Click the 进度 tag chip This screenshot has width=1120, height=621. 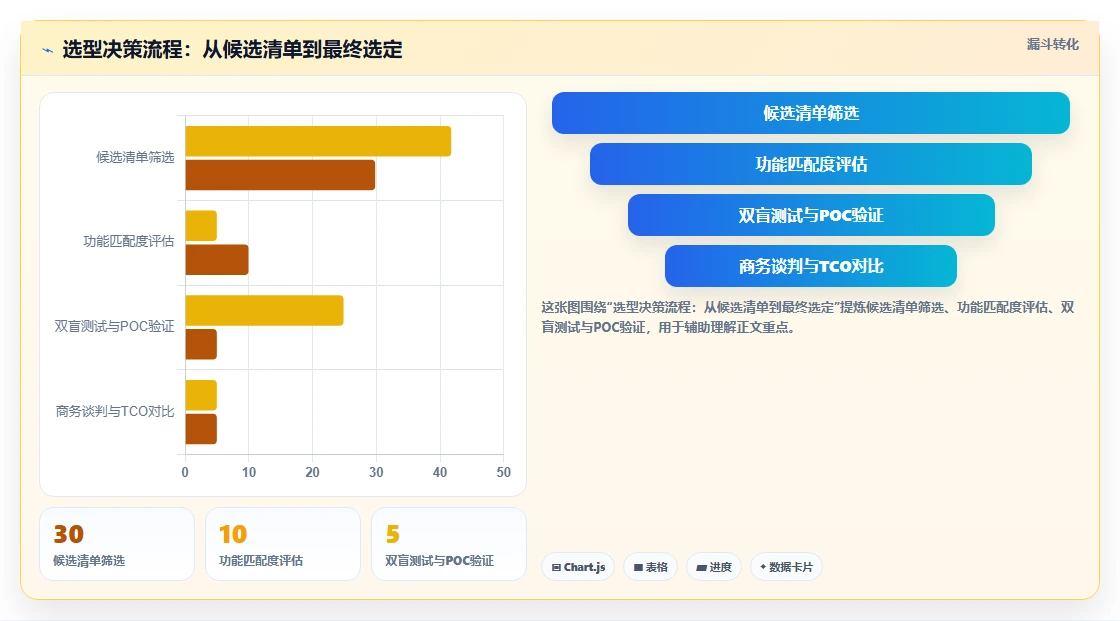(x=714, y=567)
